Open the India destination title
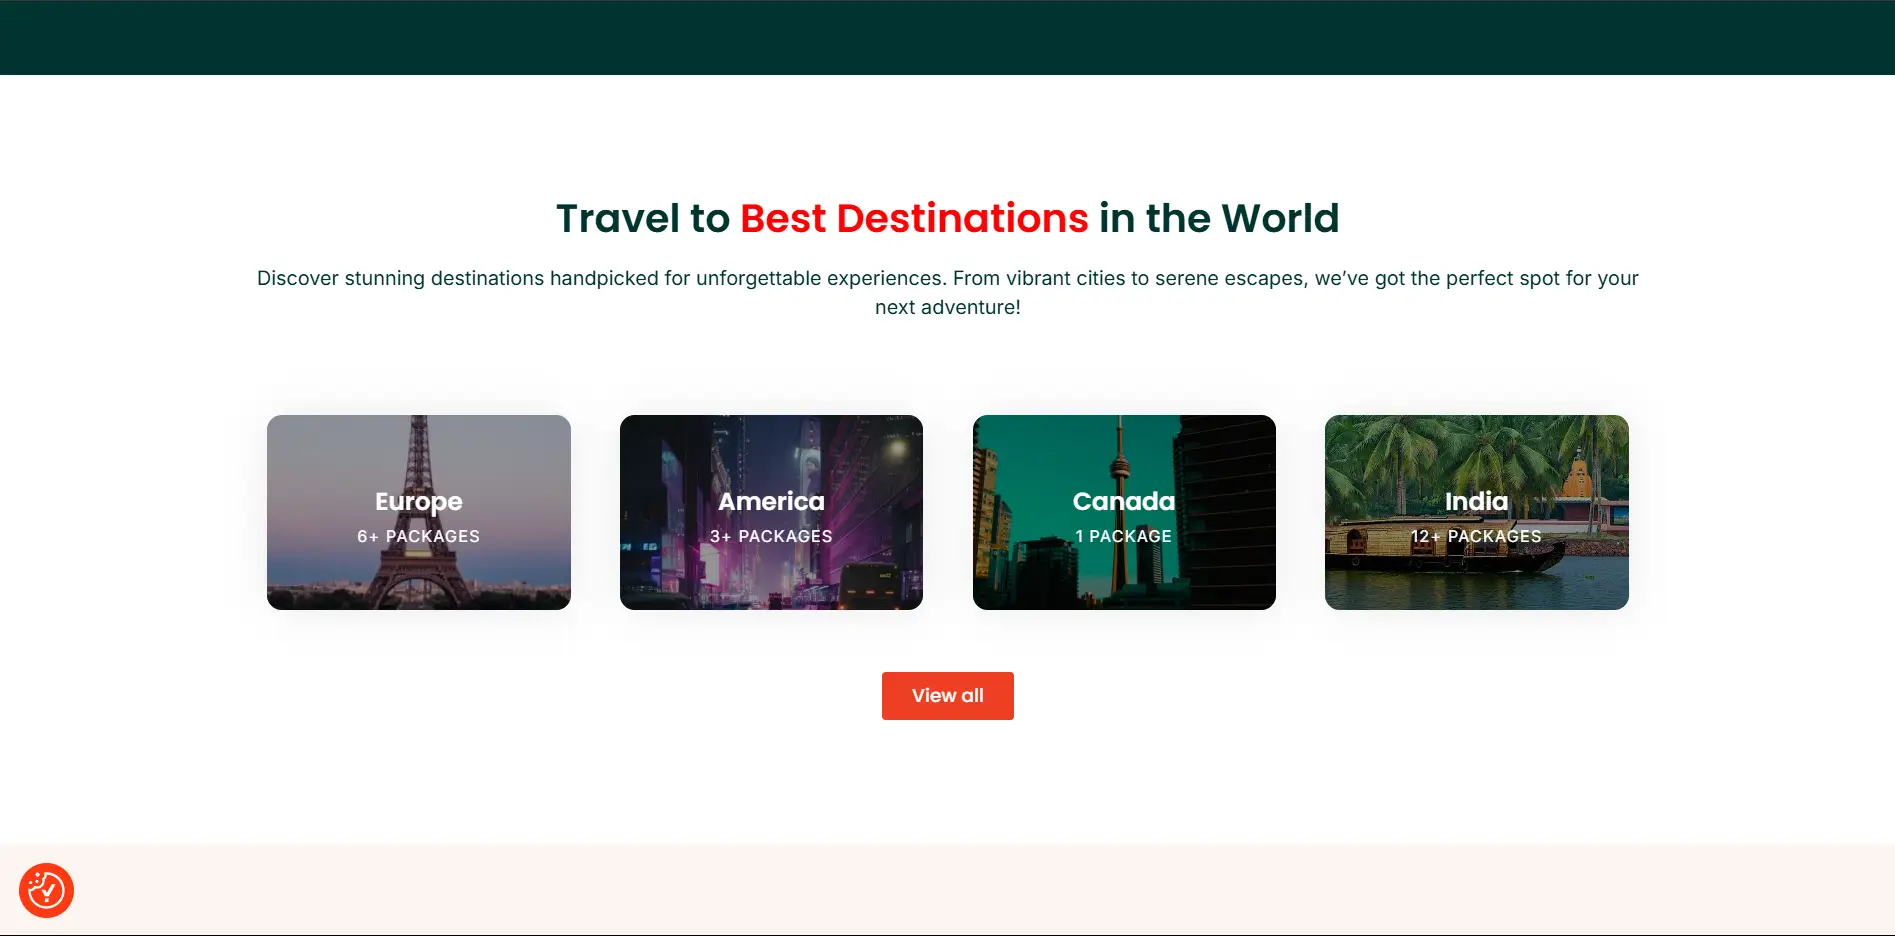 coord(1476,501)
